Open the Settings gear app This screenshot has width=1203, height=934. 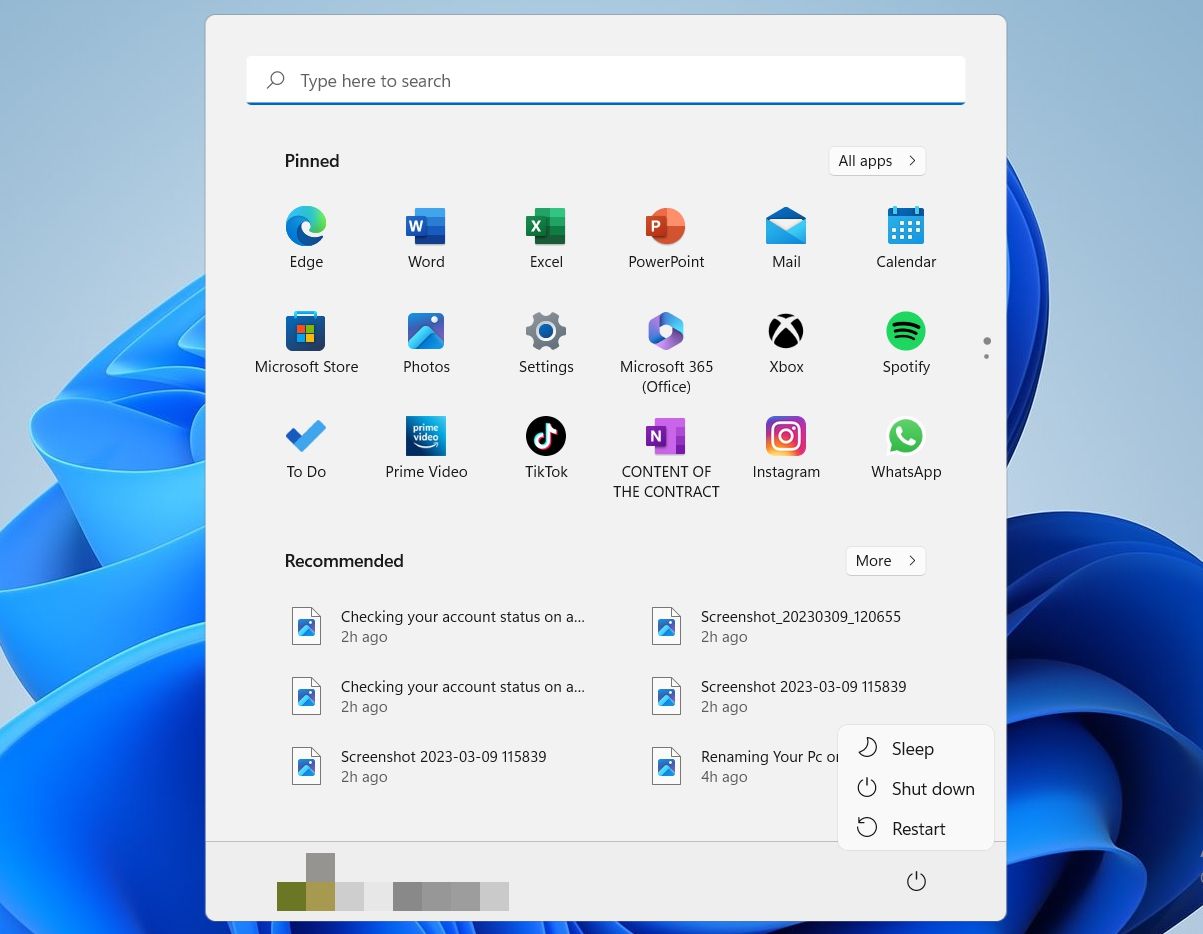tap(546, 332)
